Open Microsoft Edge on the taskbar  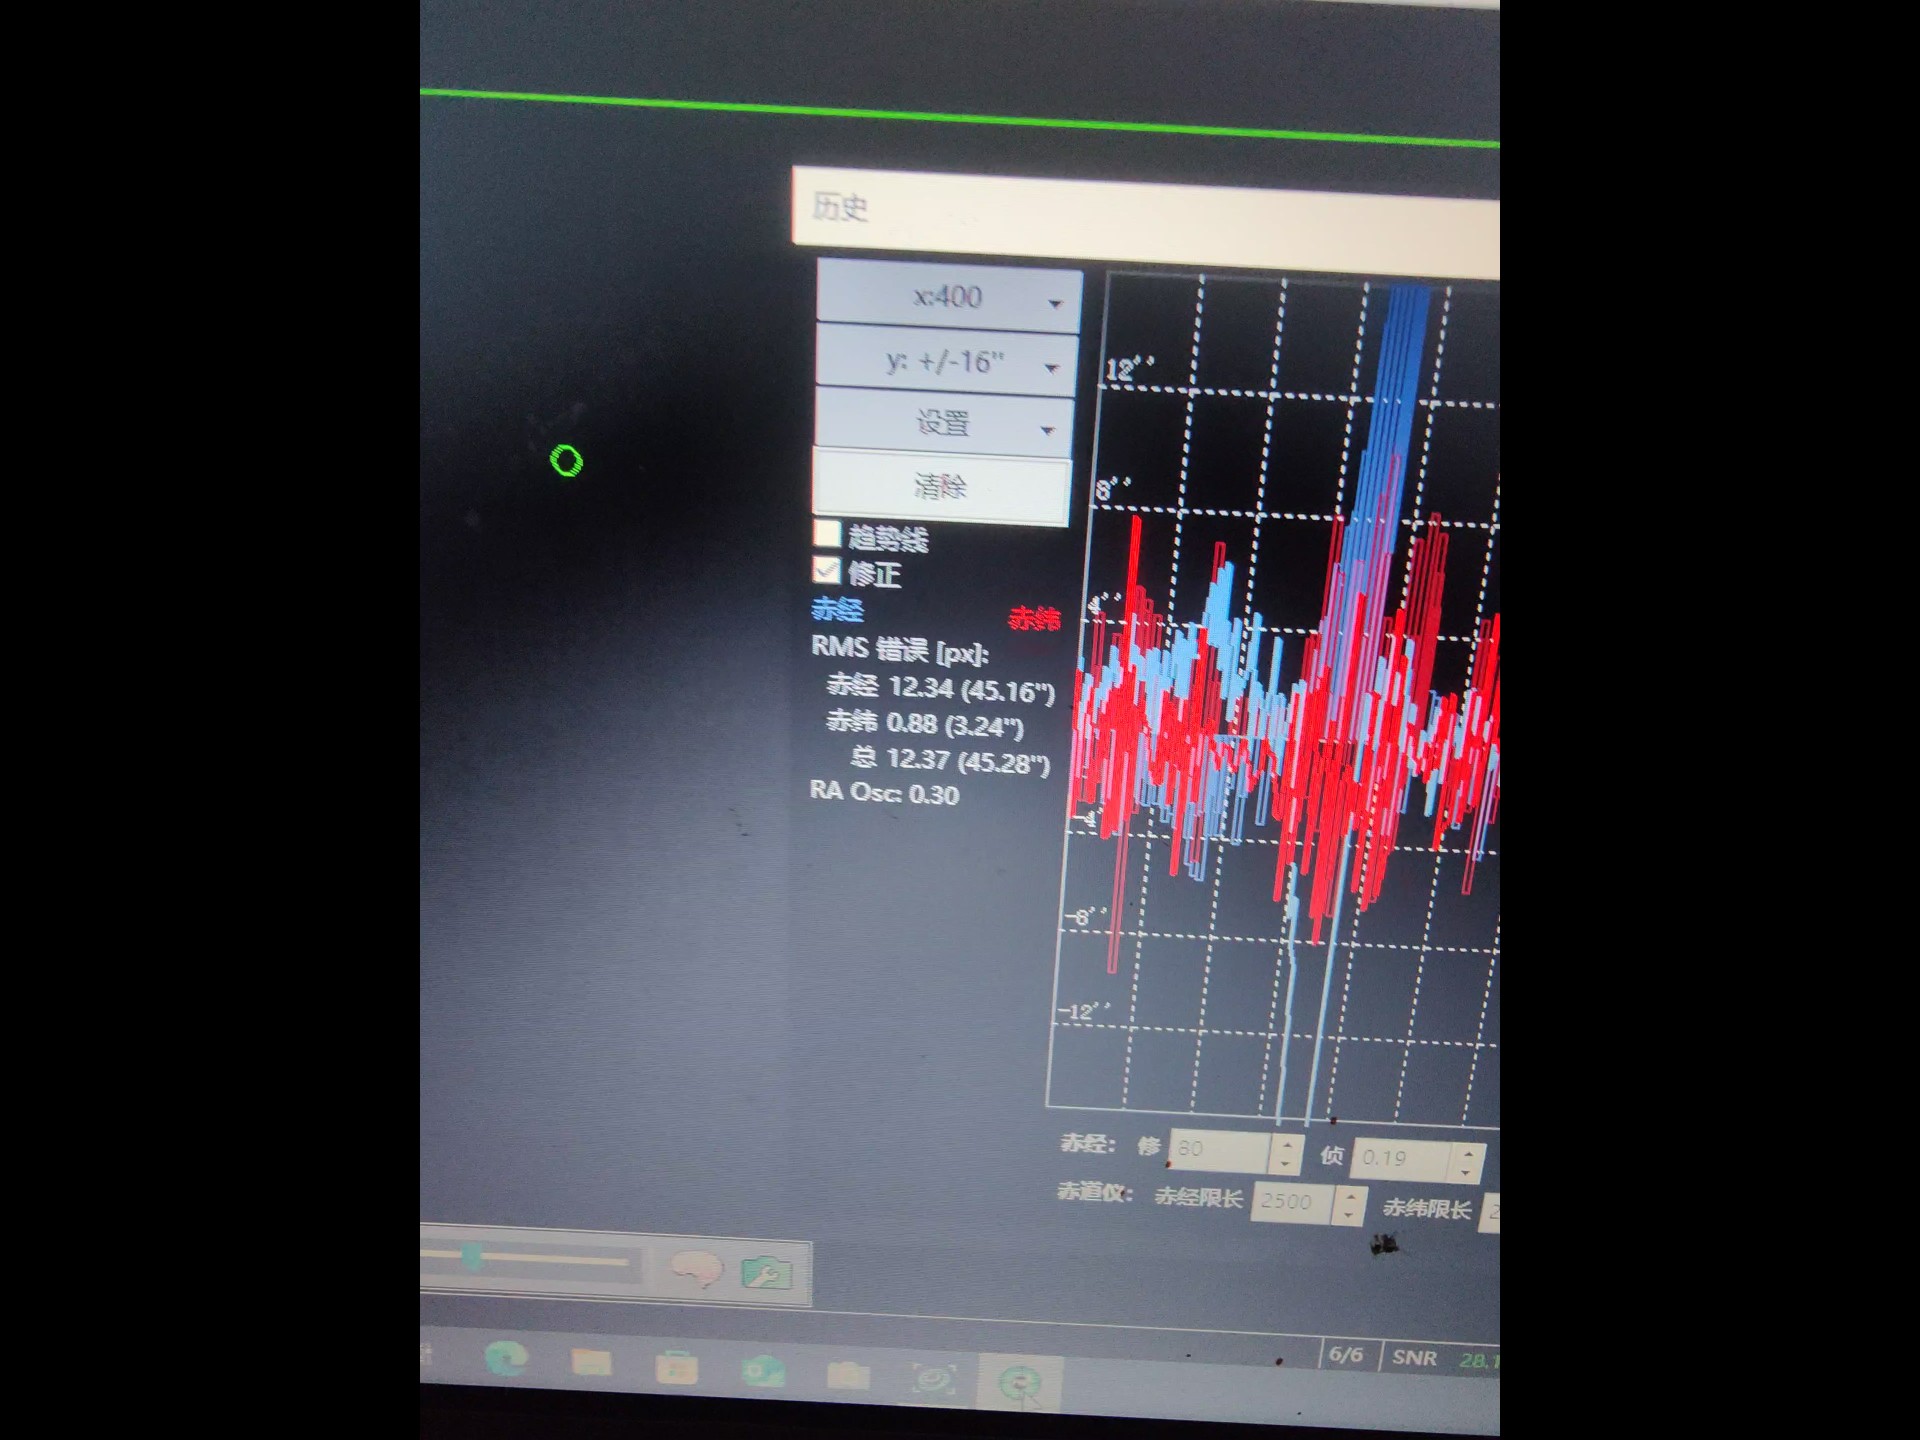(x=506, y=1360)
